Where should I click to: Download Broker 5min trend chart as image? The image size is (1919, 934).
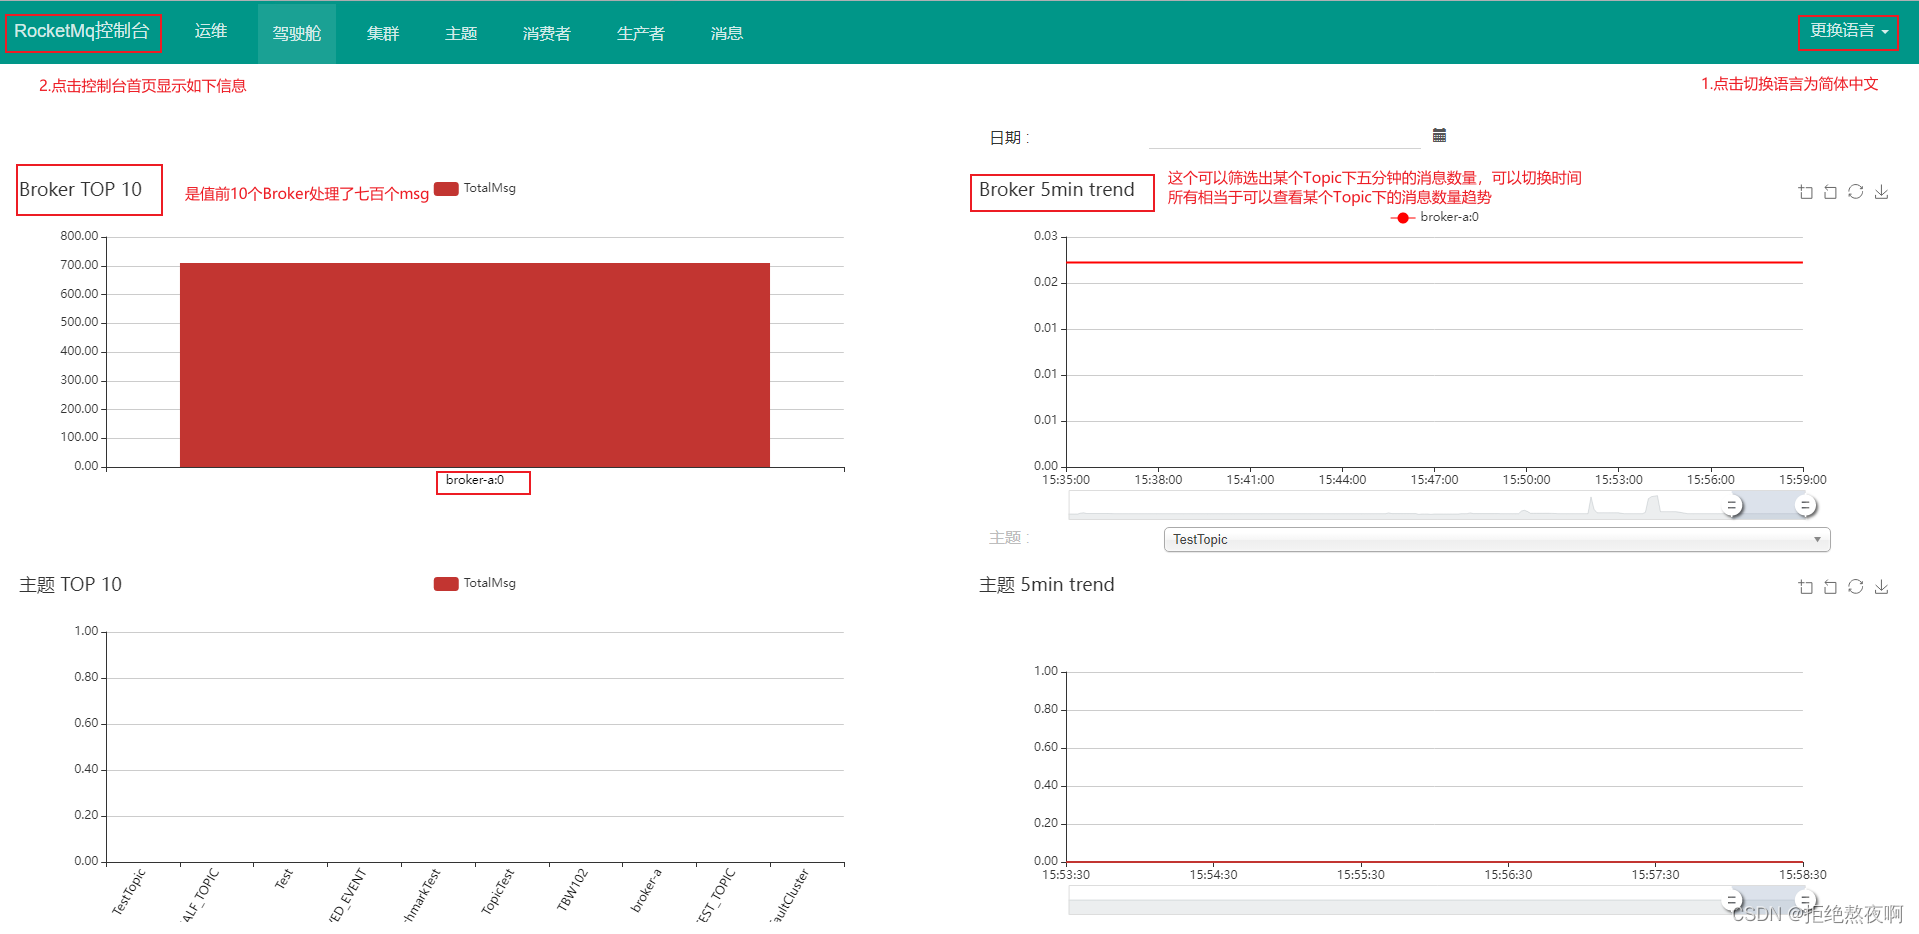(x=1881, y=192)
